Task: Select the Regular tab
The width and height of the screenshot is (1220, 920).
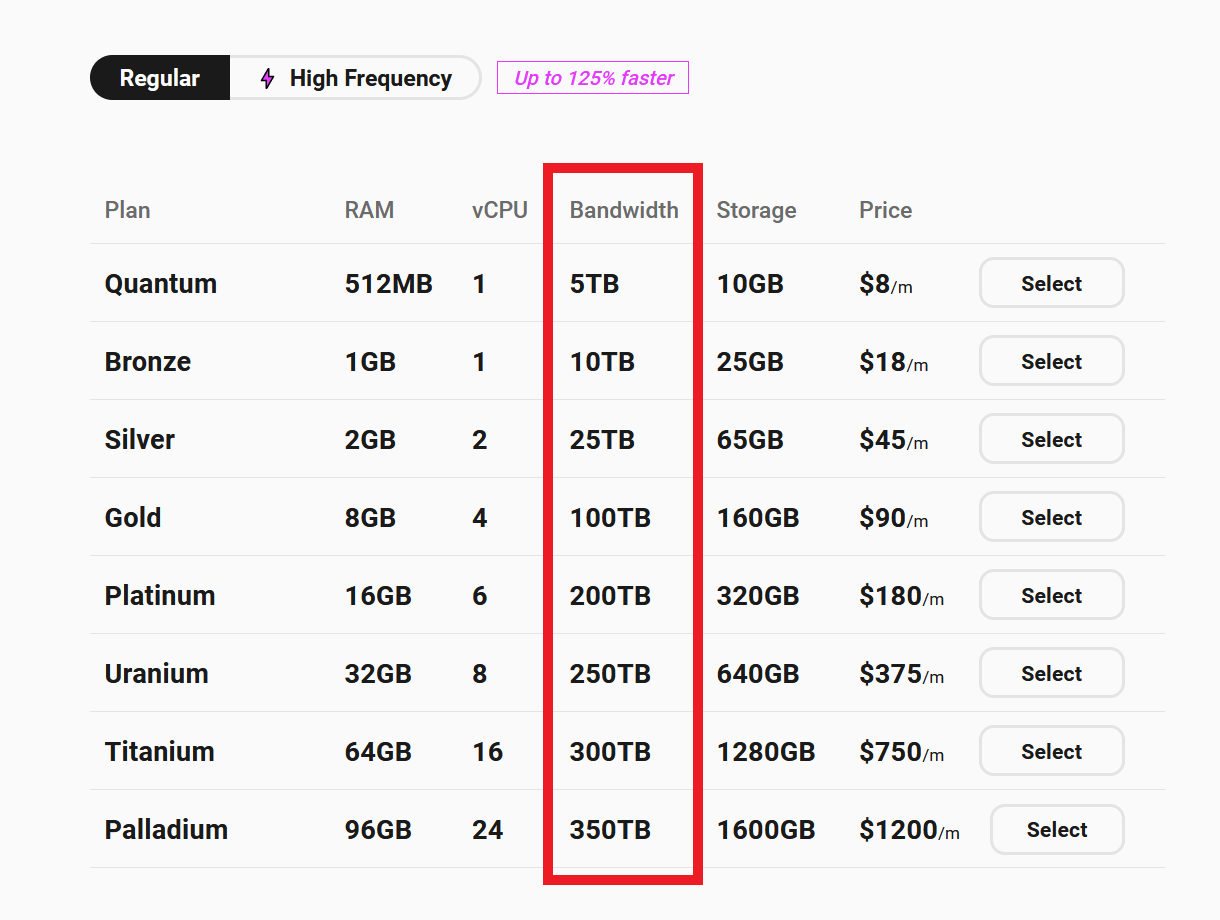Action: click(x=160, y=77)
